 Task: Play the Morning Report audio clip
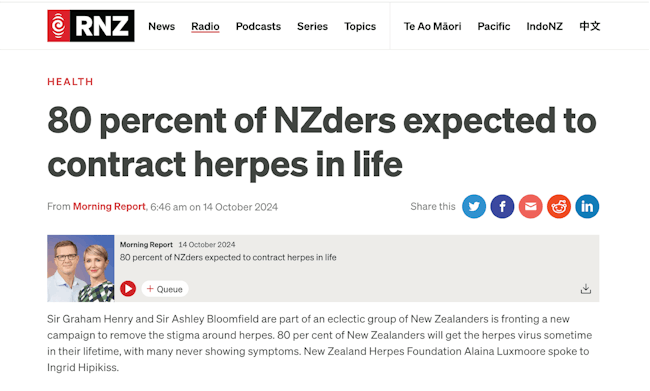tap(128, 289)
